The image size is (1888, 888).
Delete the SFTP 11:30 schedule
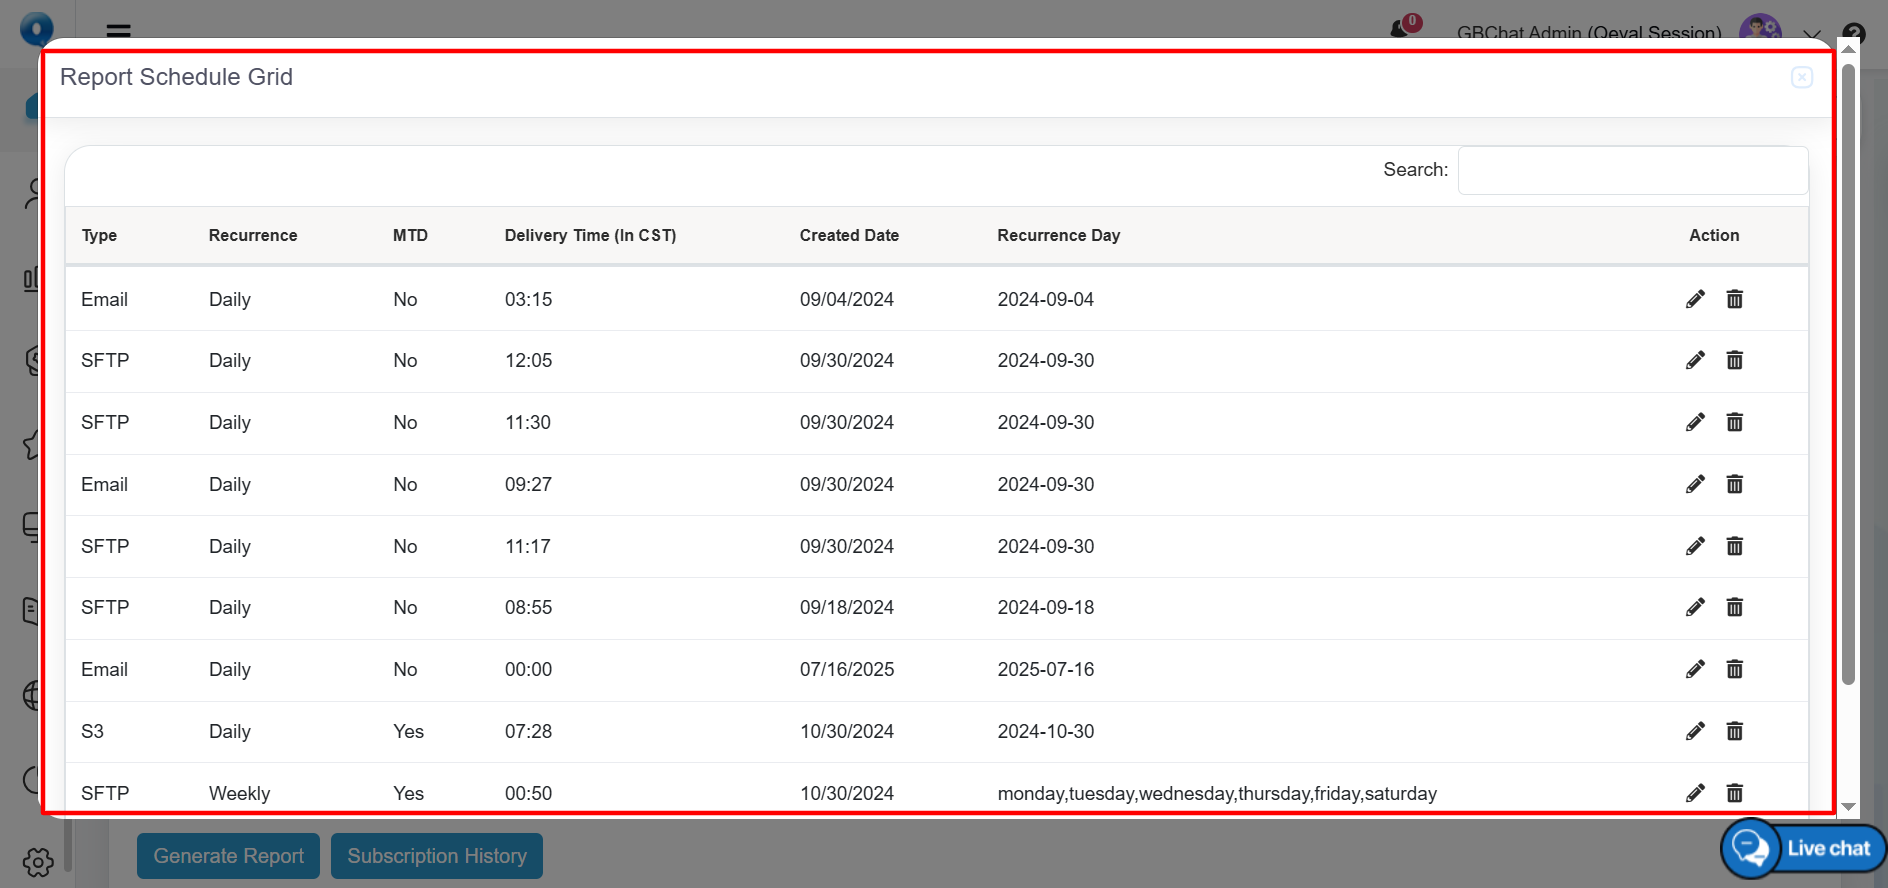tap(1735, 422)
